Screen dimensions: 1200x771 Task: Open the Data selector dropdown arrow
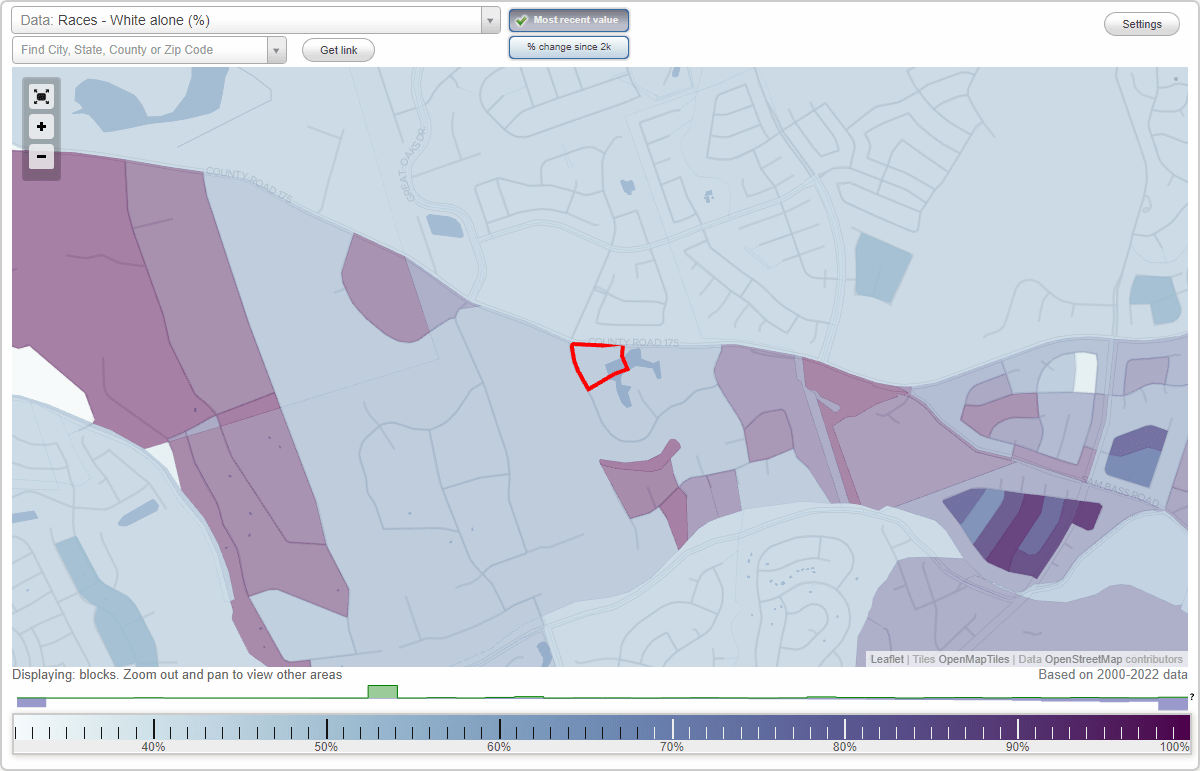point(490,20)
